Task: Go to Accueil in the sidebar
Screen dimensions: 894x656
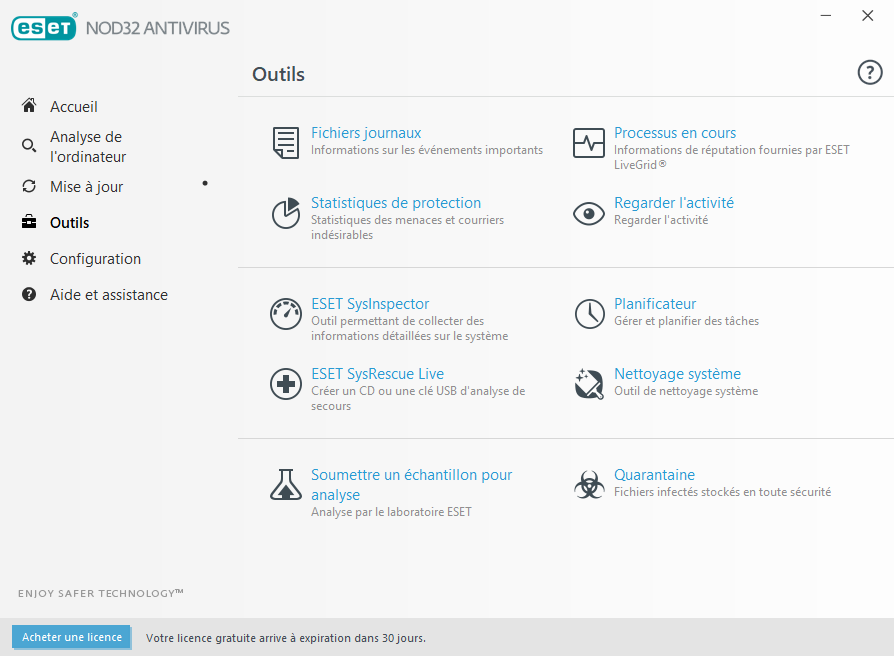Action: (x=74, y=107)
